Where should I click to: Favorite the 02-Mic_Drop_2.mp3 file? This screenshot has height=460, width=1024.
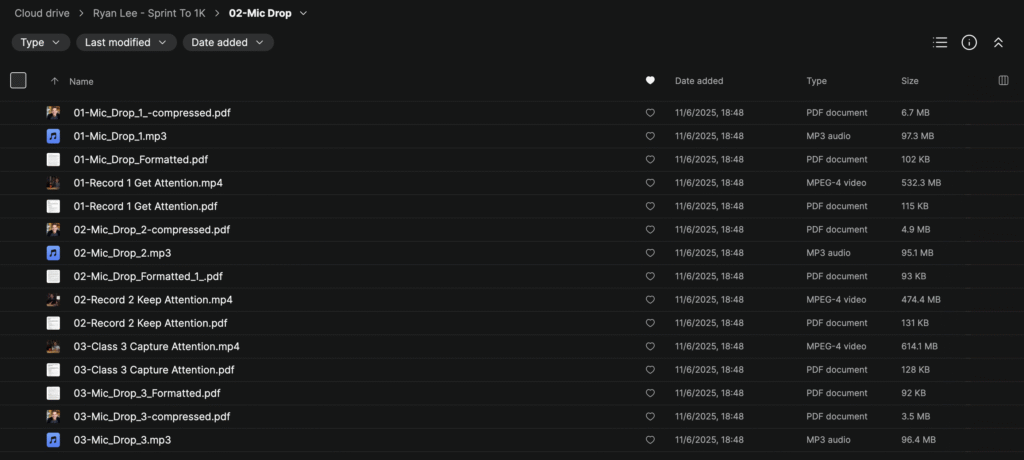(x=650, y=253)
